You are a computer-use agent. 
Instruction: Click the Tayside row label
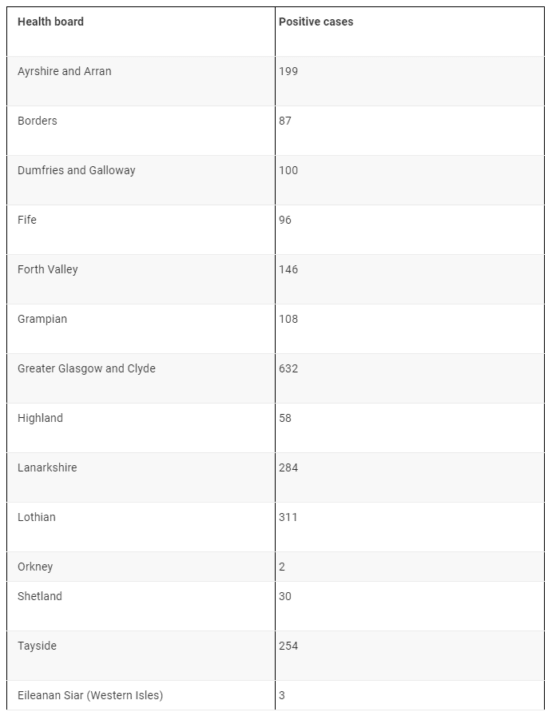coord(37,646)
